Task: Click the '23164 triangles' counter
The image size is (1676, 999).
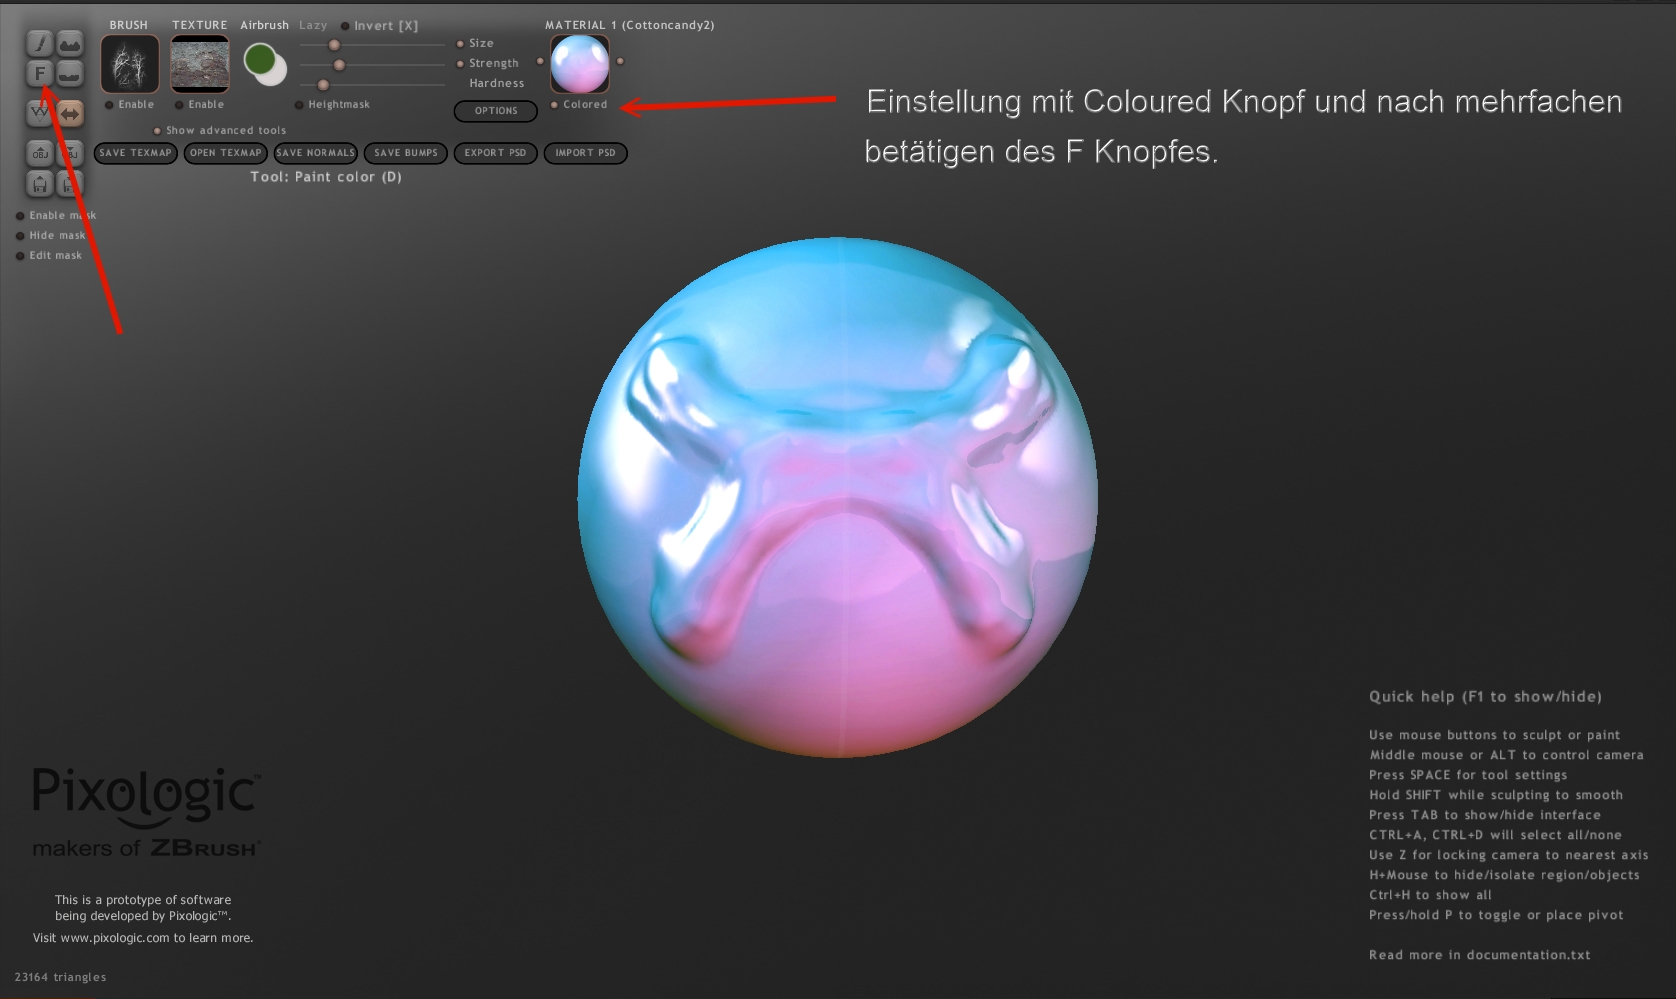Action: point(60,977)
